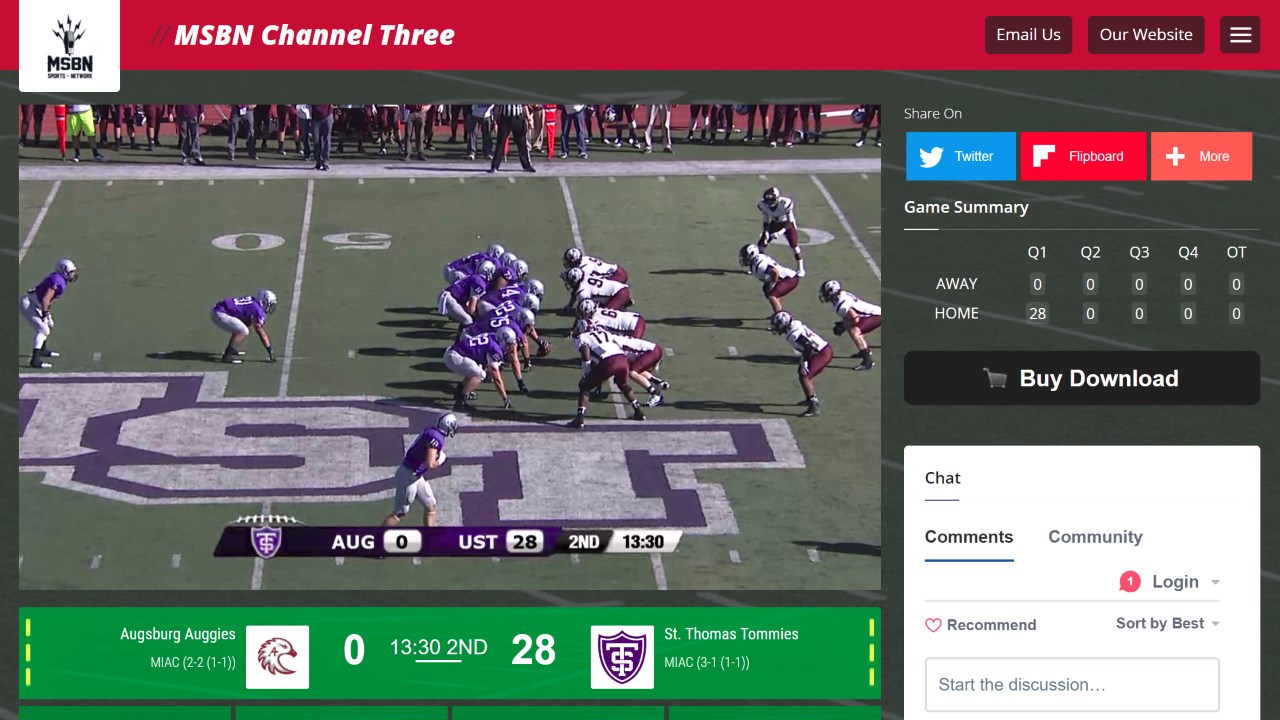The image size is (1280, 720).
Task: Click the AWAY row label
Action: tap(957, 284)
